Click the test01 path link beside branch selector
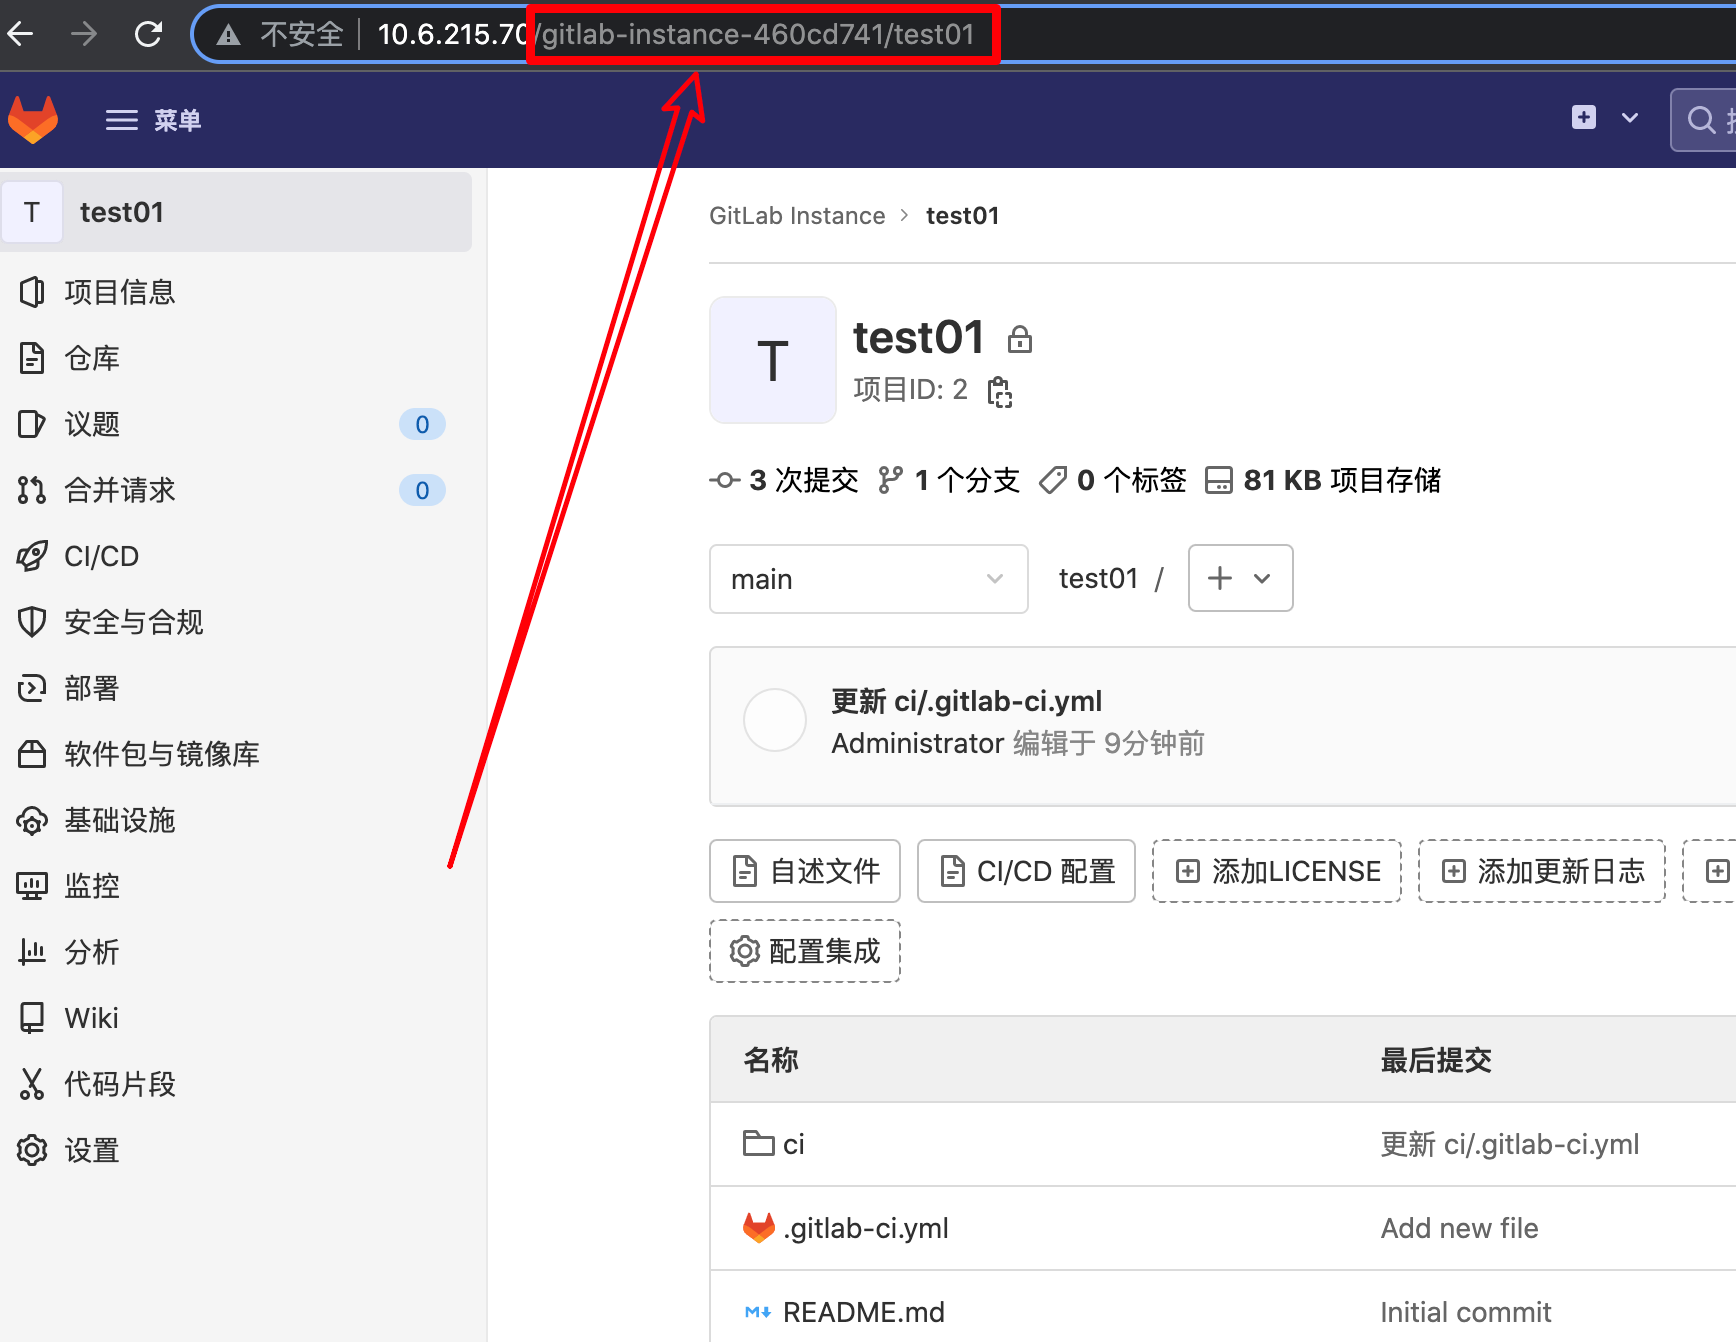 pos(1098,579)
